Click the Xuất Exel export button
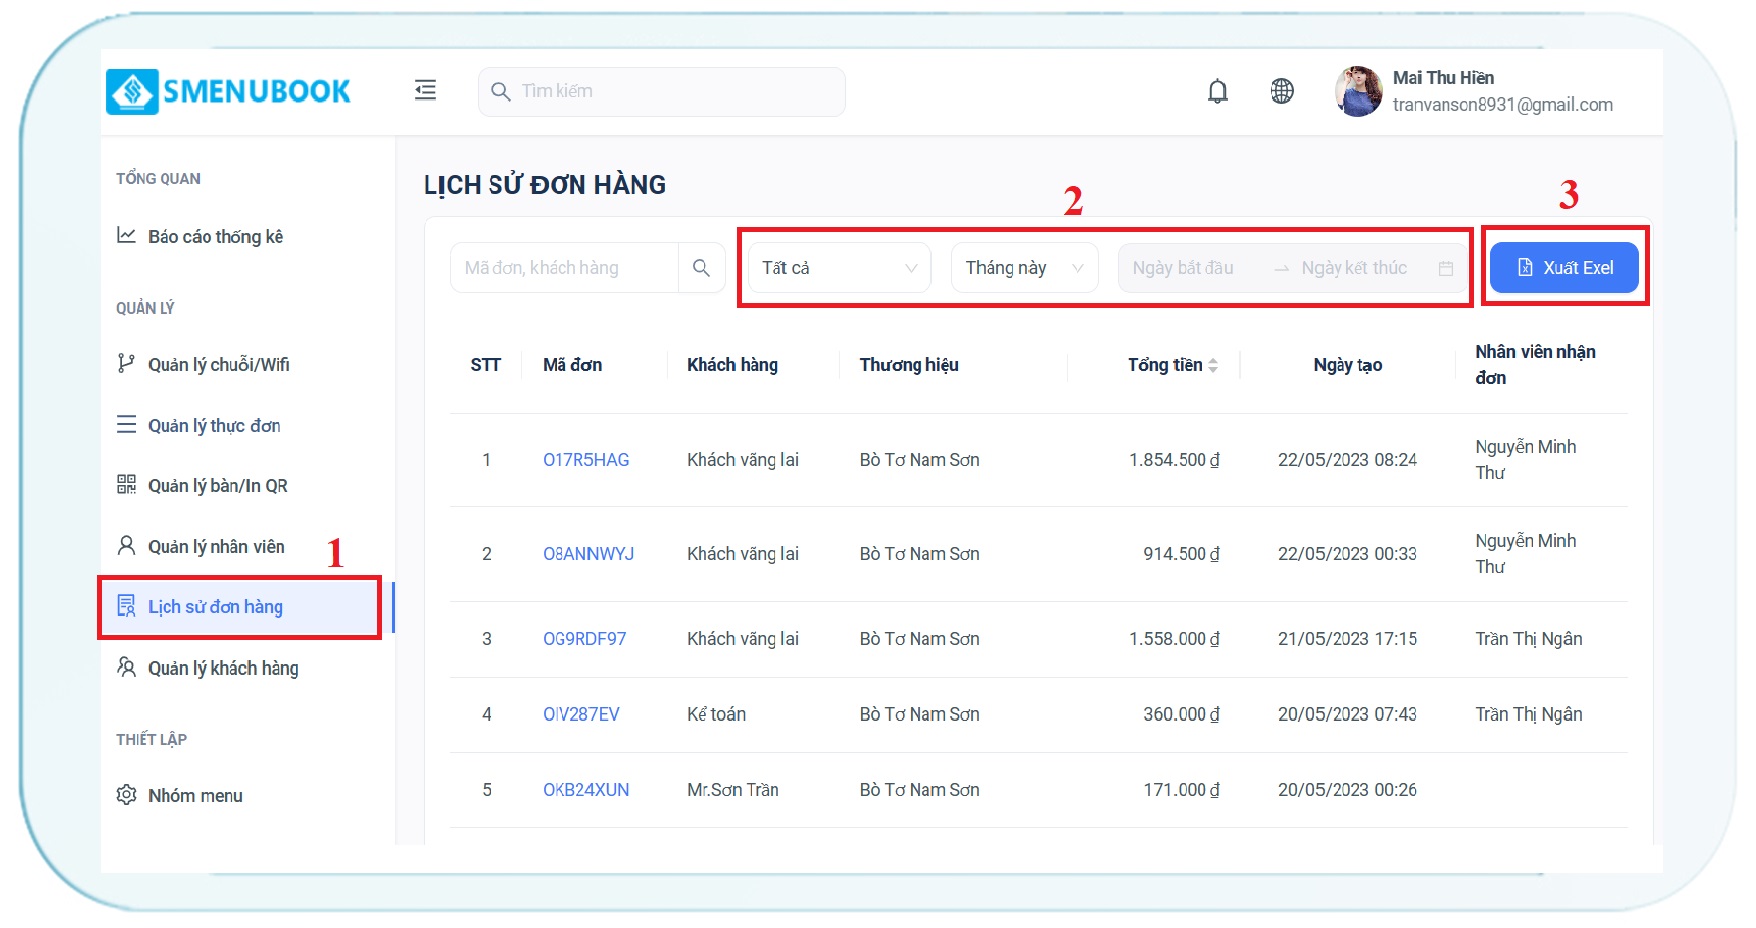This screenshot has width=1756, height=928. tap(1564, 268)
